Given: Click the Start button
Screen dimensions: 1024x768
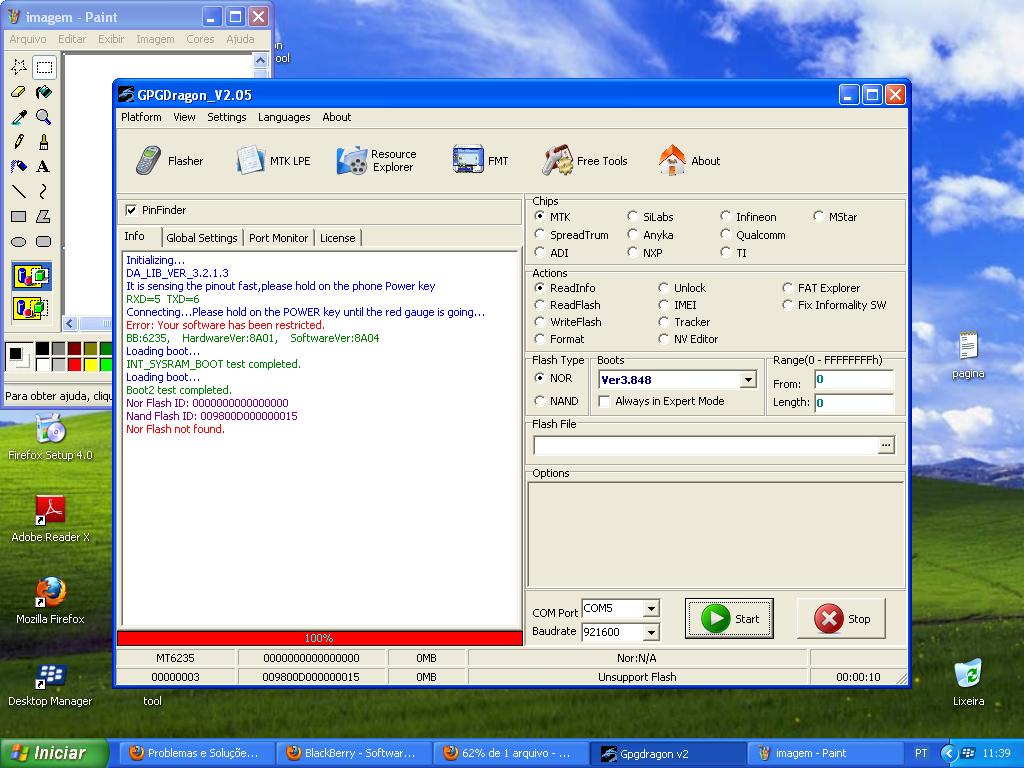Looking at the screenshot, I should [729, 618].
